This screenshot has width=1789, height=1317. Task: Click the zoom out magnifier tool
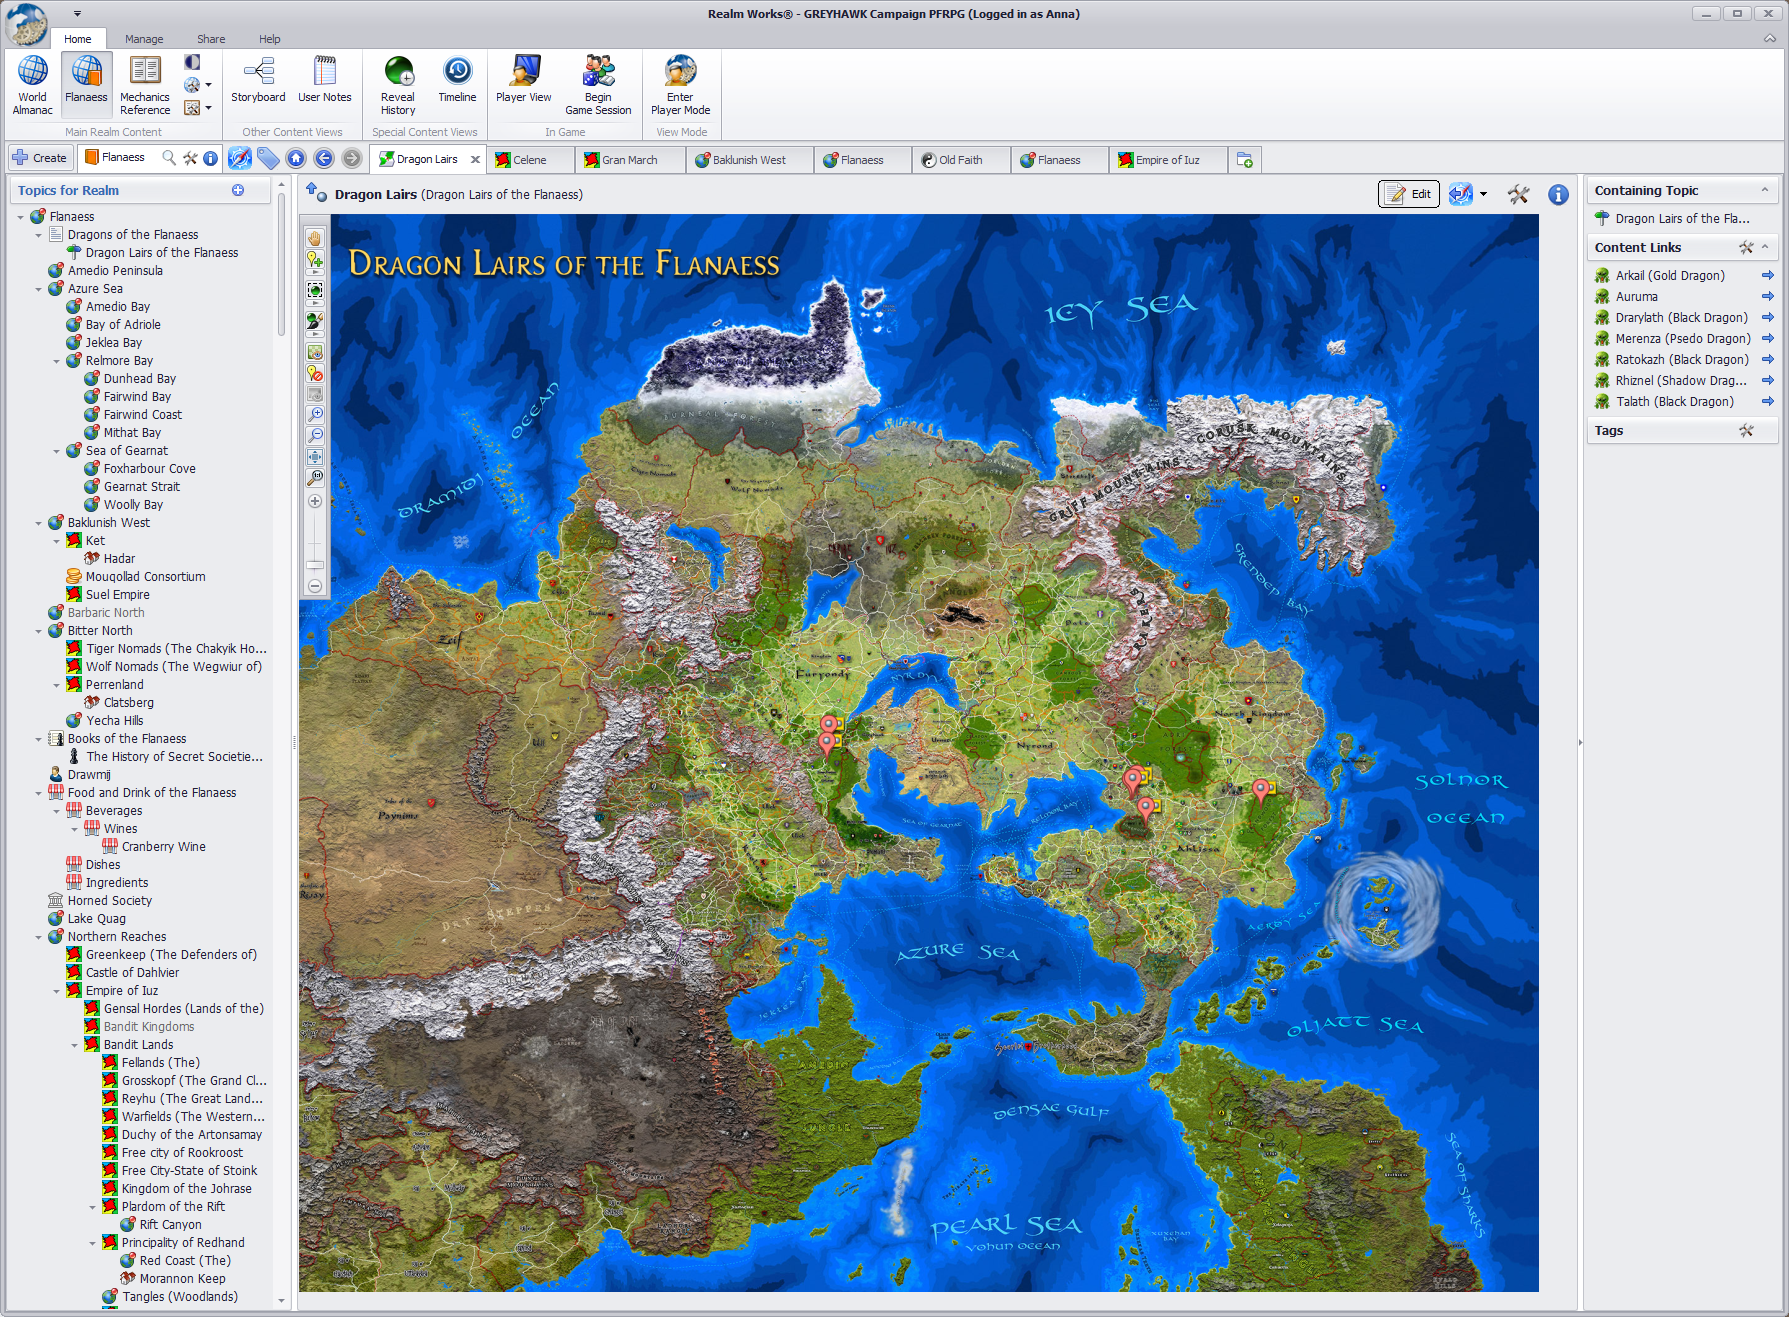[x=314, y=435]
